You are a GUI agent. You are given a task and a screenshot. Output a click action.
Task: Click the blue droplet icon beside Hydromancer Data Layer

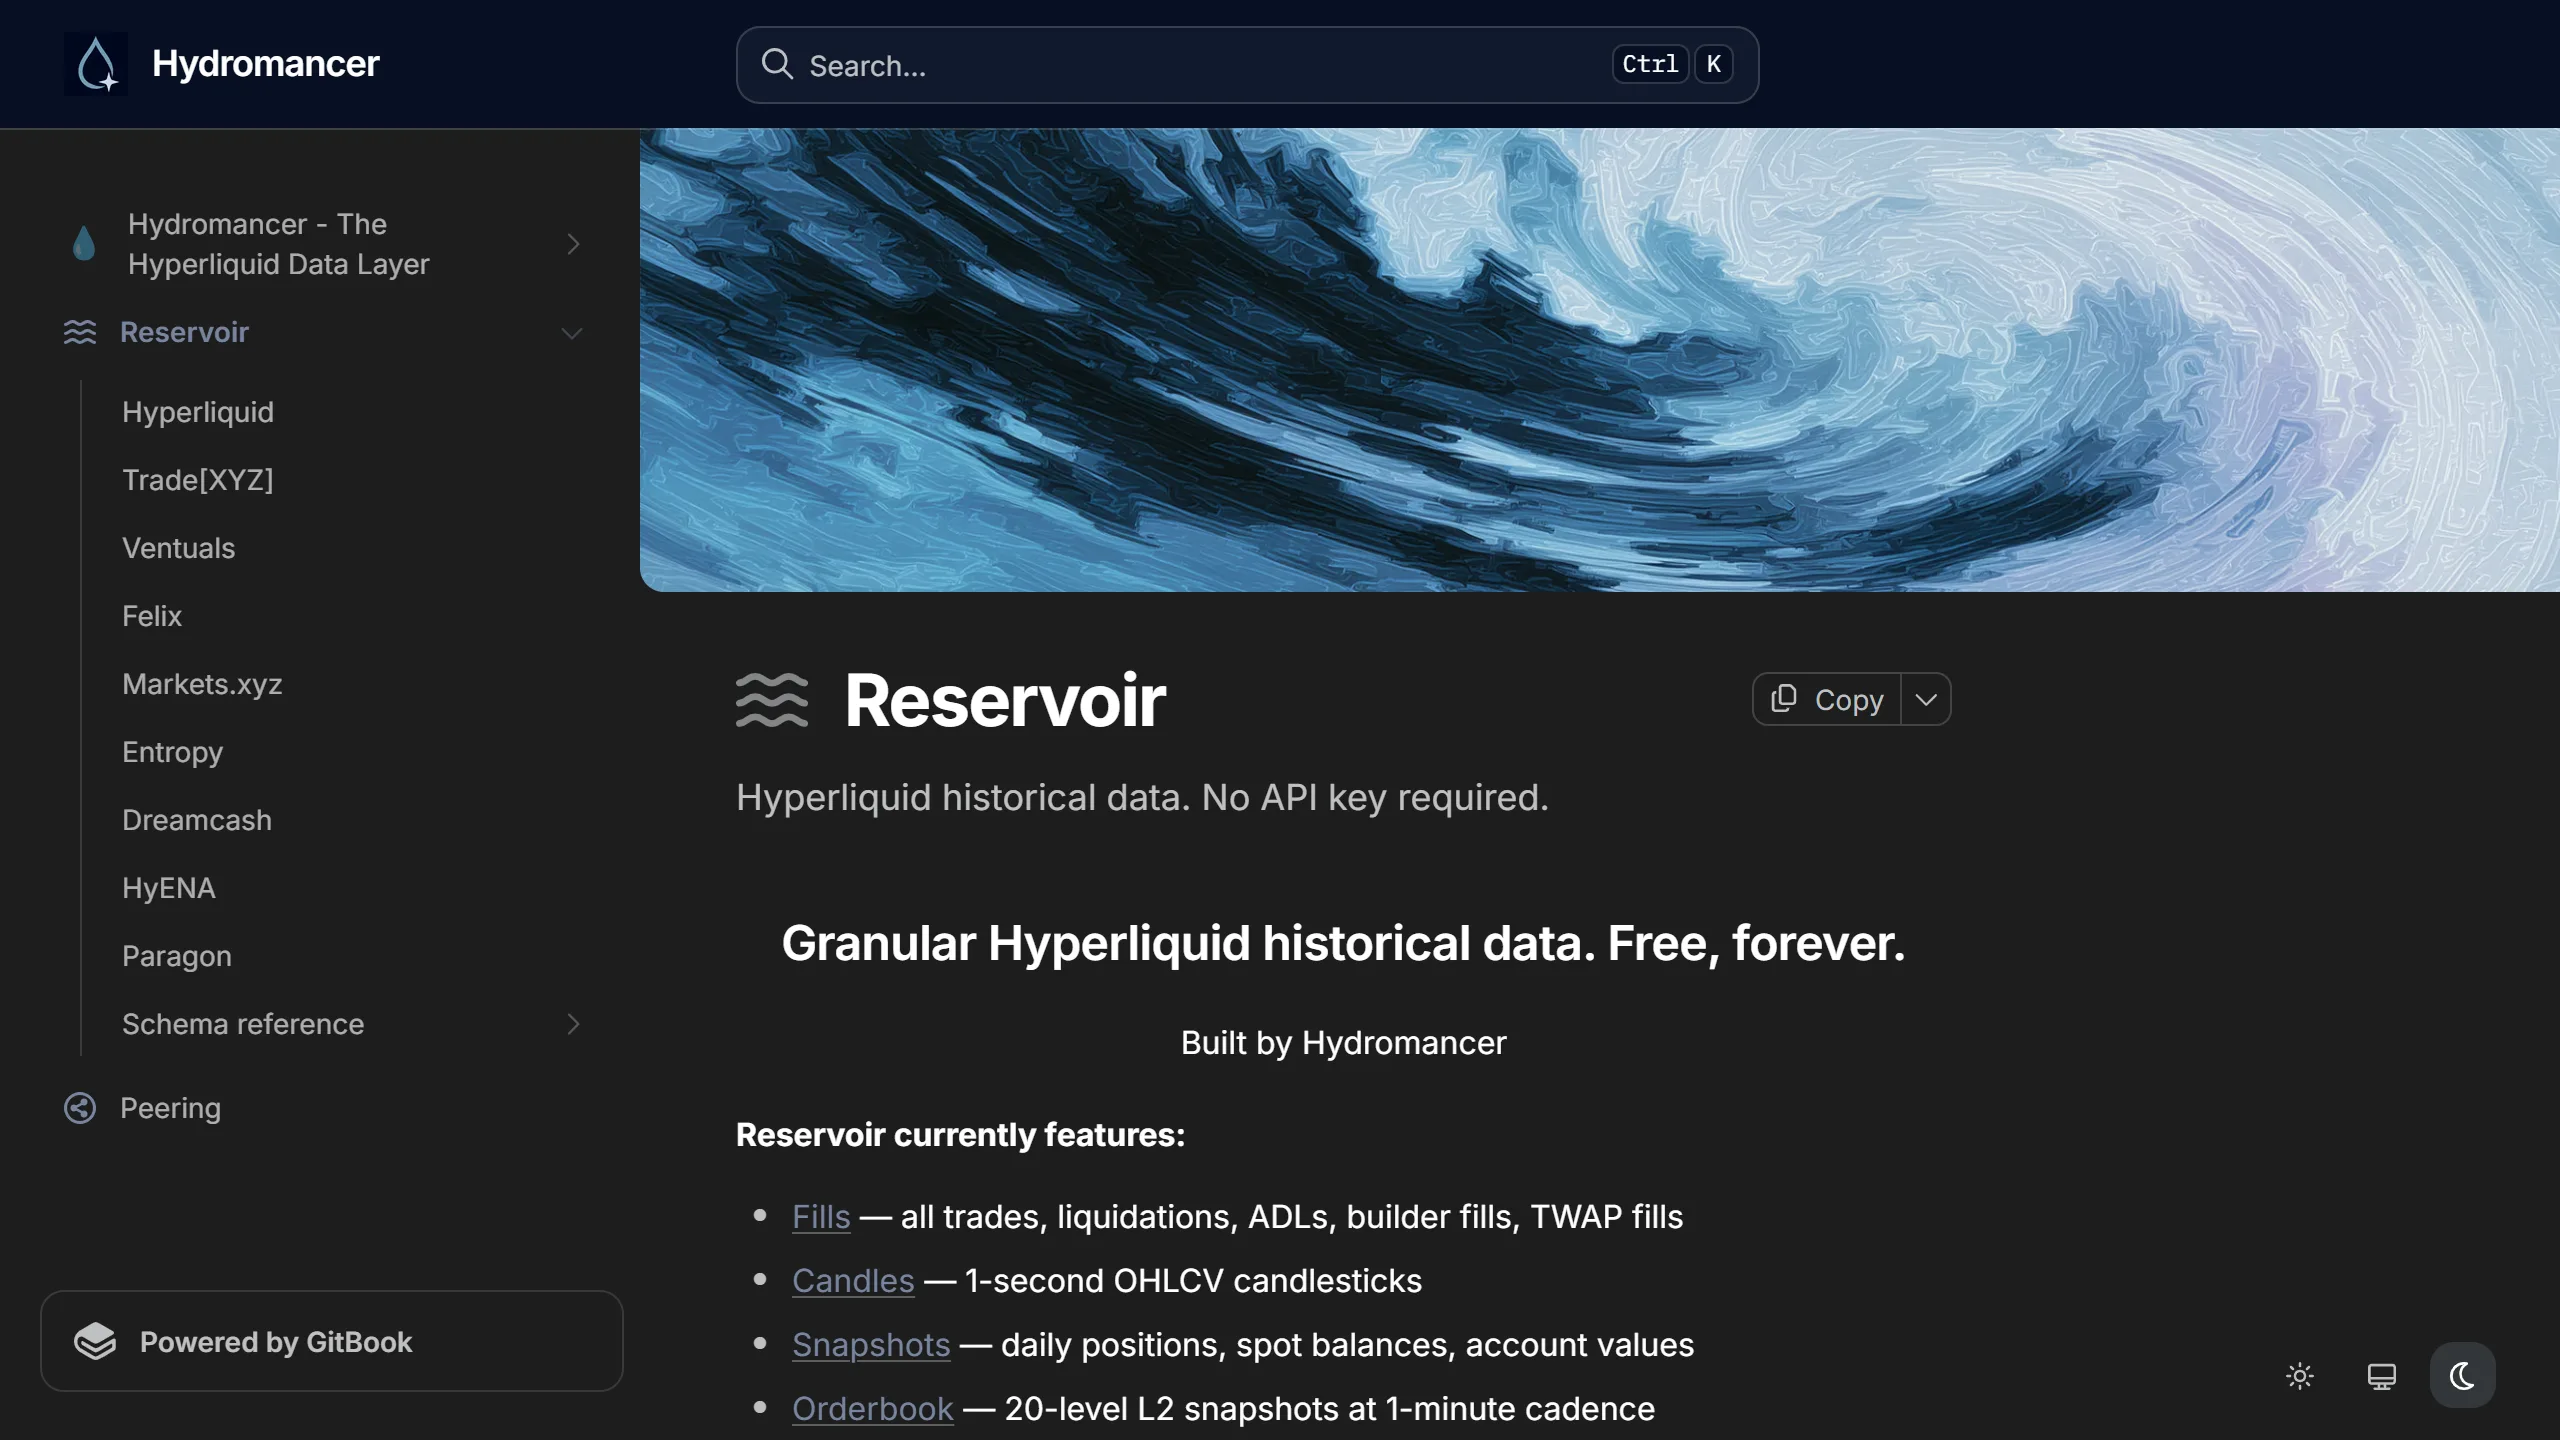[x=84, y=243]
